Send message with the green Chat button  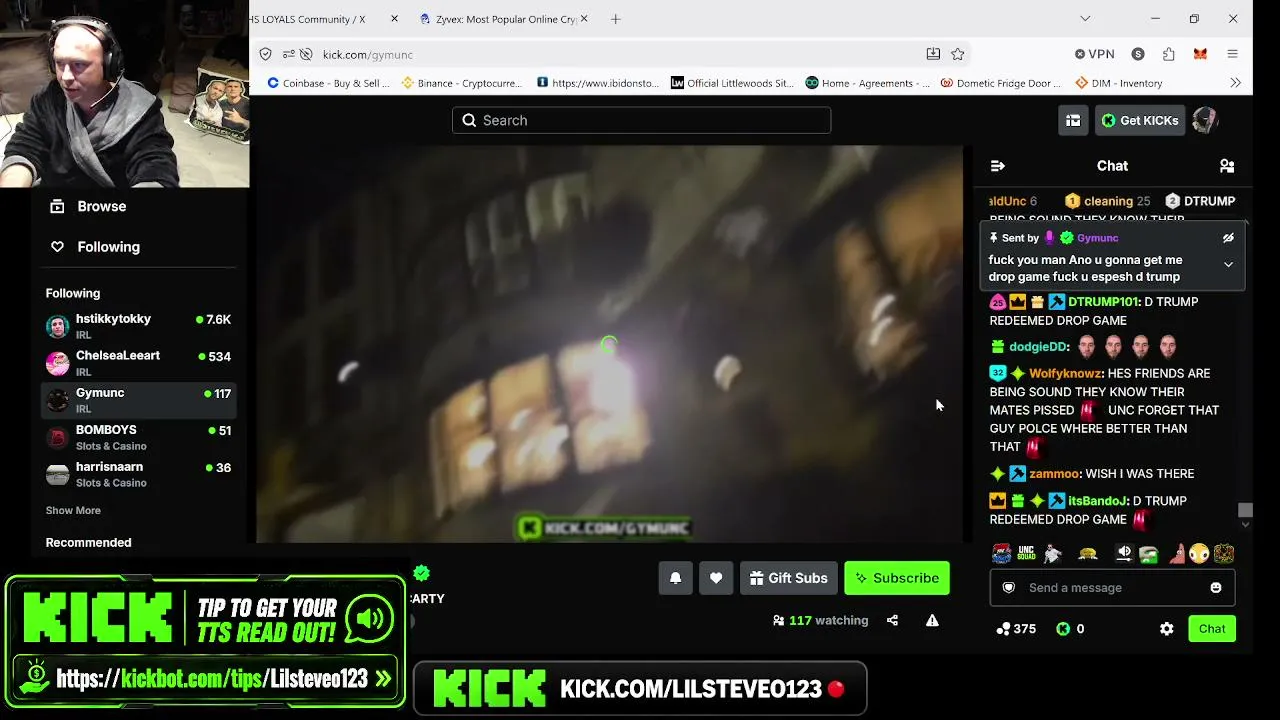point(1212,629)
